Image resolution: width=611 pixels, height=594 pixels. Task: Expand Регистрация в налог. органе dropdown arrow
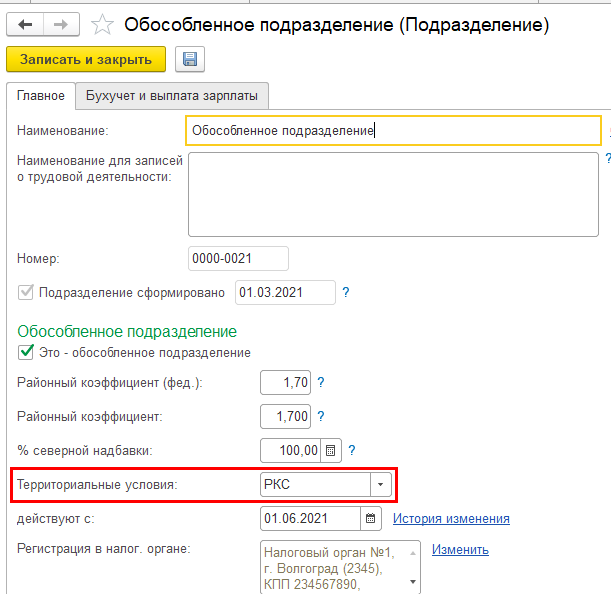point(415,585)
